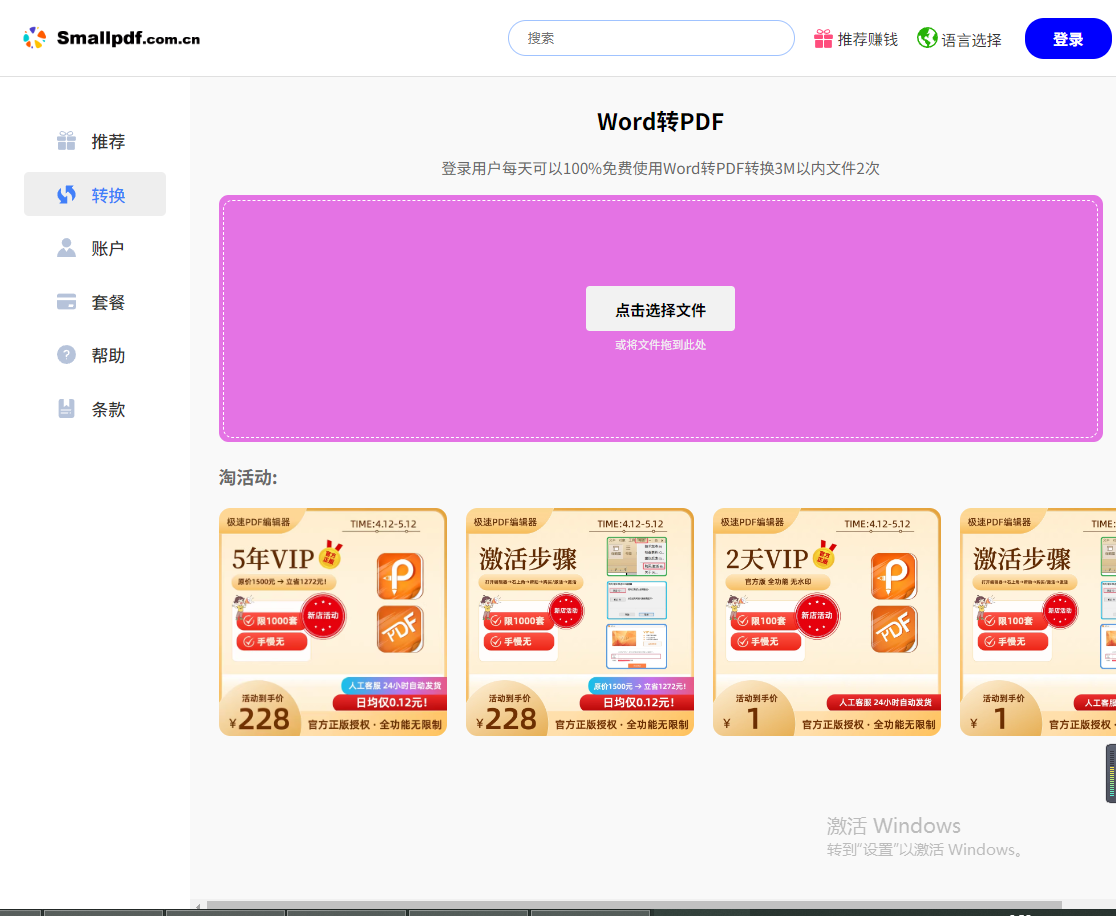This screenshot has width=1116, height=916.
Task: Click the 登录用户每天可以100%免费使用 notice text
Action: (x=660, y=169)
